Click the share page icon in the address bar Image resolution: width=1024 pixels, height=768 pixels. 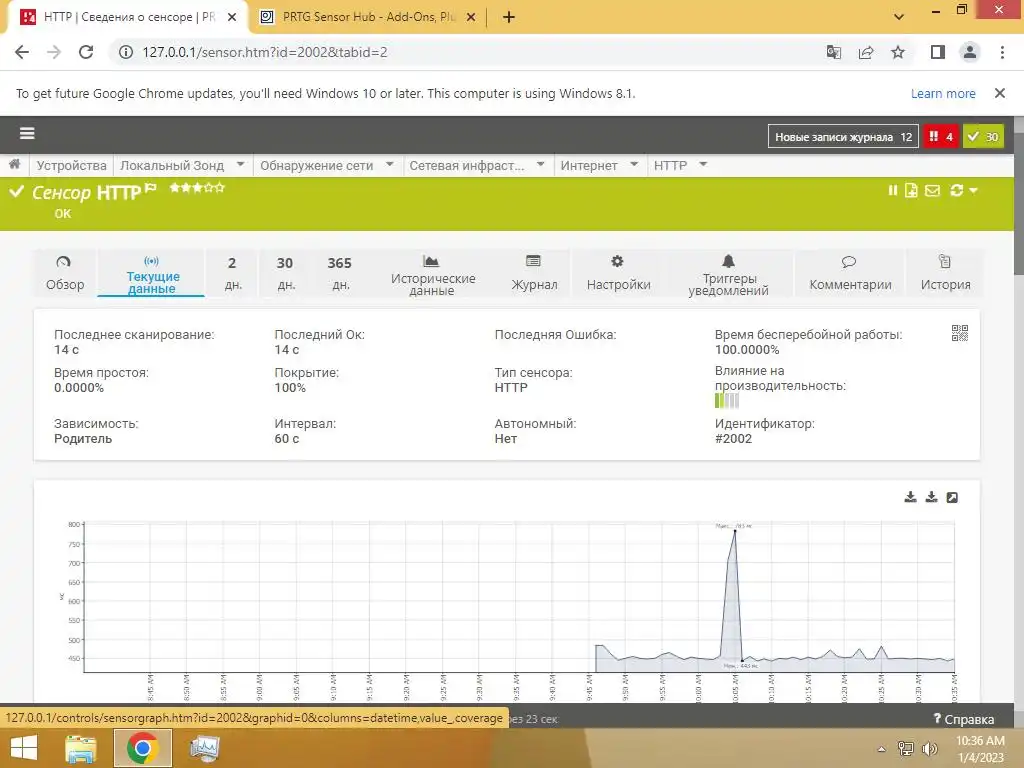coord(866,52)
